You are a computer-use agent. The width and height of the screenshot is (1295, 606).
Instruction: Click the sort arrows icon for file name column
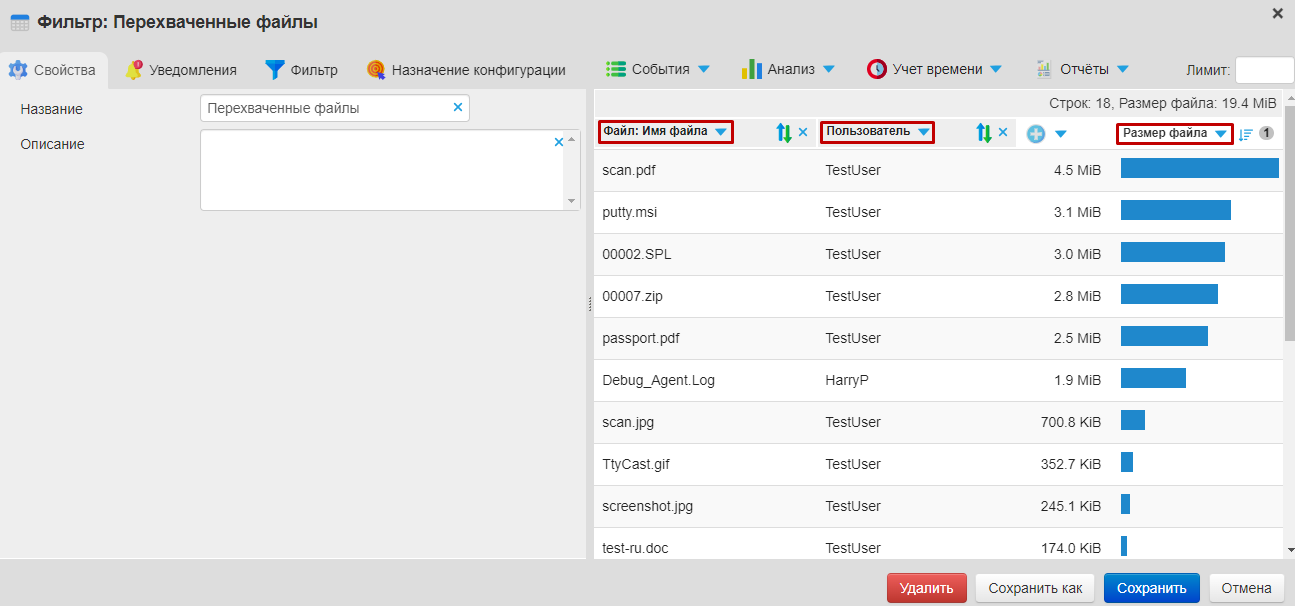pyautogui.click(x=784, y=132)
